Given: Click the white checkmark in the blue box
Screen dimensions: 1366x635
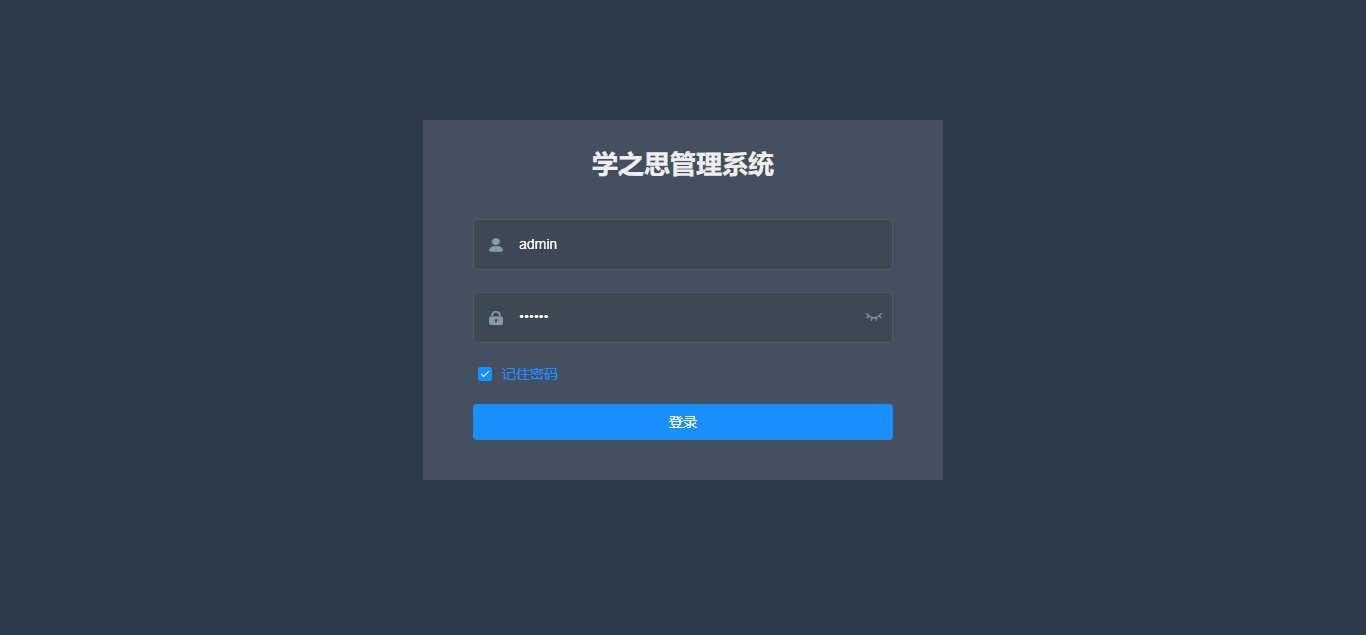Looking at the screenshot, I should tap(485, 374).
